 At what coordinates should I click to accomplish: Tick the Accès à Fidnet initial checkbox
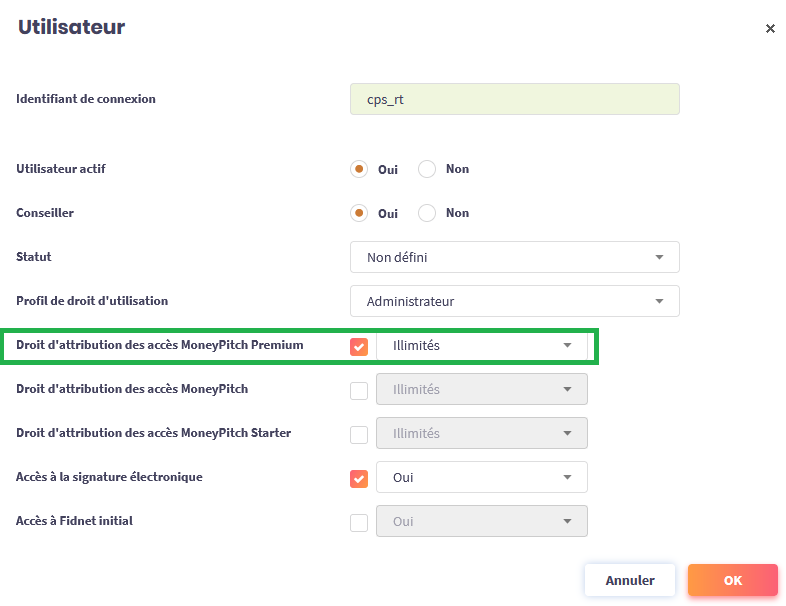point(359,522)
